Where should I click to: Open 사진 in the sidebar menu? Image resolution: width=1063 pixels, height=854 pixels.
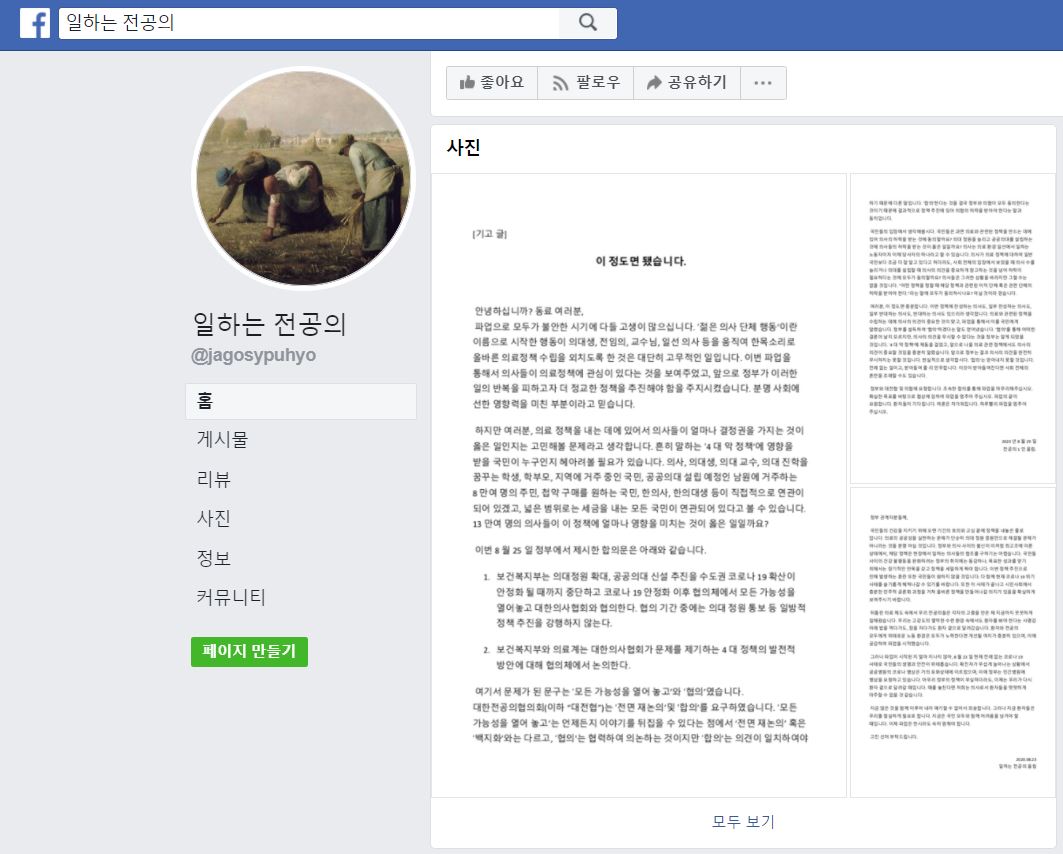click(x=213, y=518)
